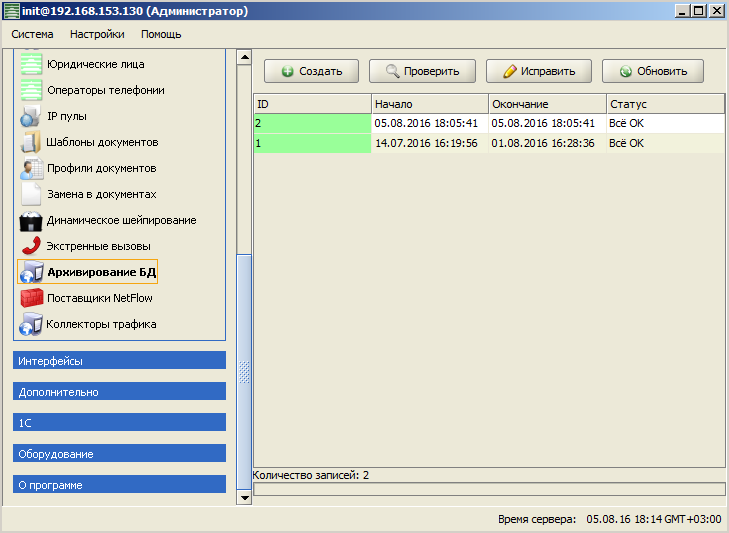Open Поставщики NetFlow item

[99, 298]
